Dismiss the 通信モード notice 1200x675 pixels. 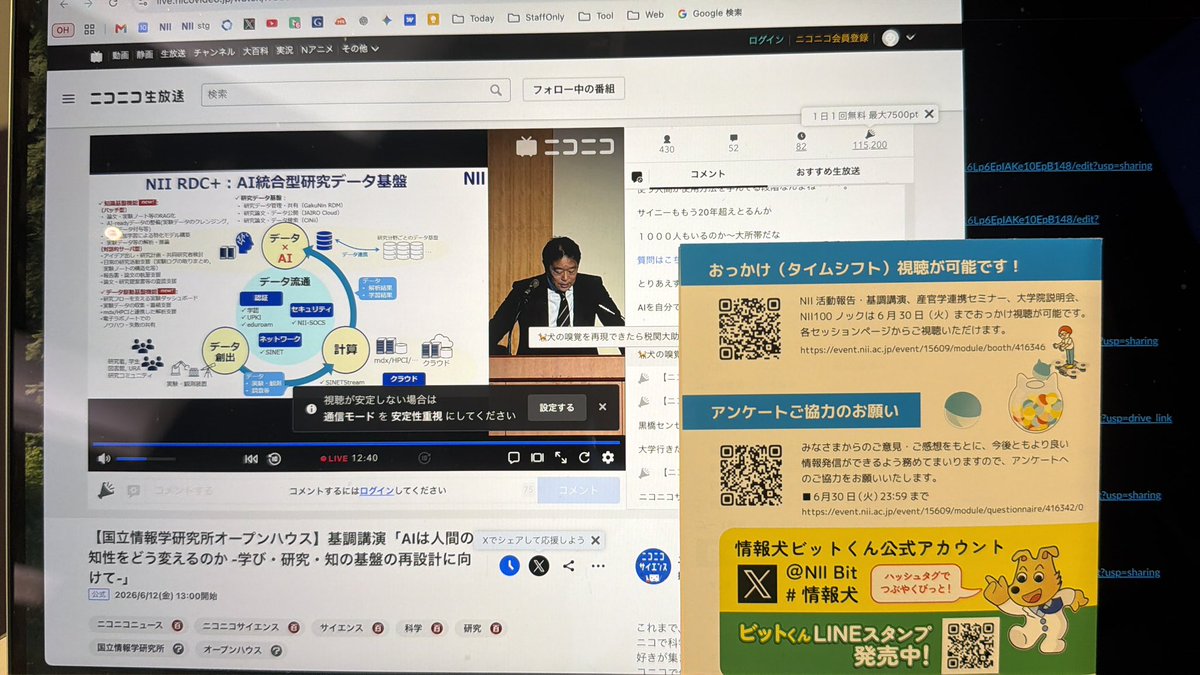[602, 407]
